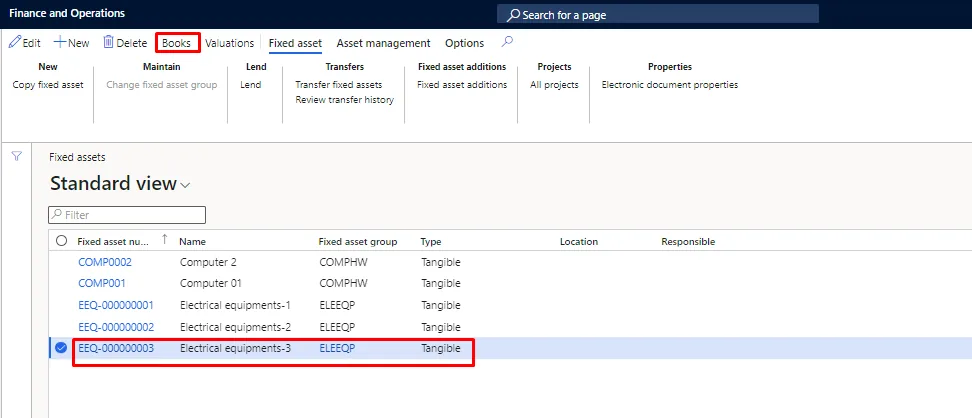Click the Type column header
Viewport: 972px width, 418px height.
coord(431,242)
